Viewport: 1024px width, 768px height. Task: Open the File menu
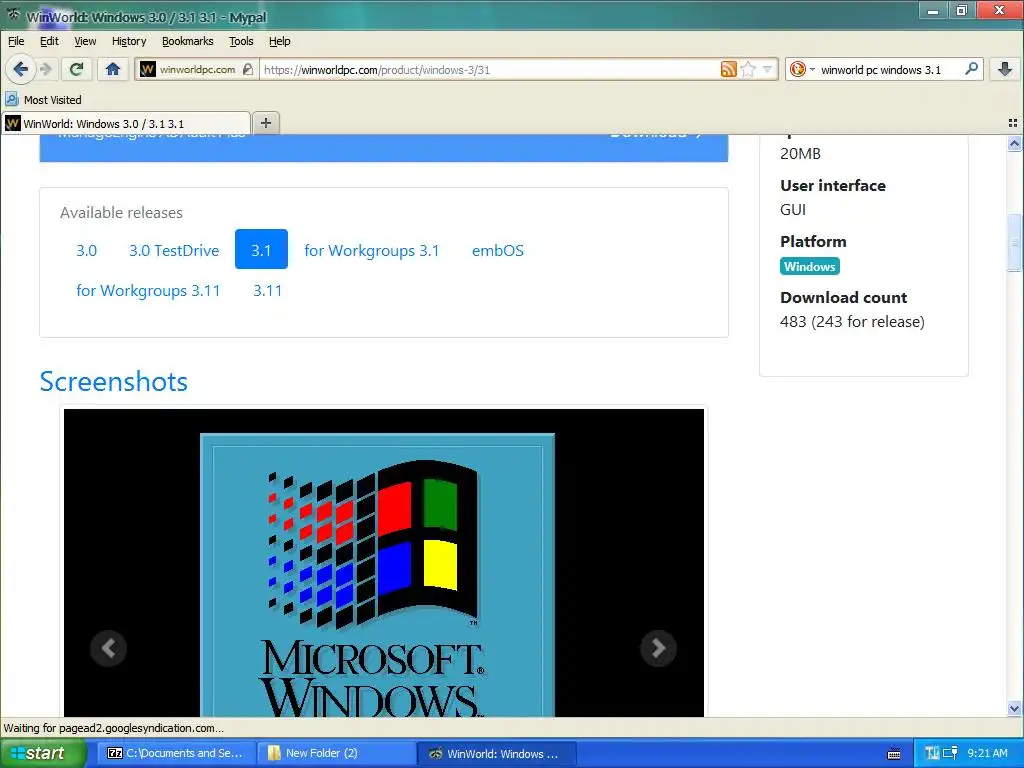[16, 41]
